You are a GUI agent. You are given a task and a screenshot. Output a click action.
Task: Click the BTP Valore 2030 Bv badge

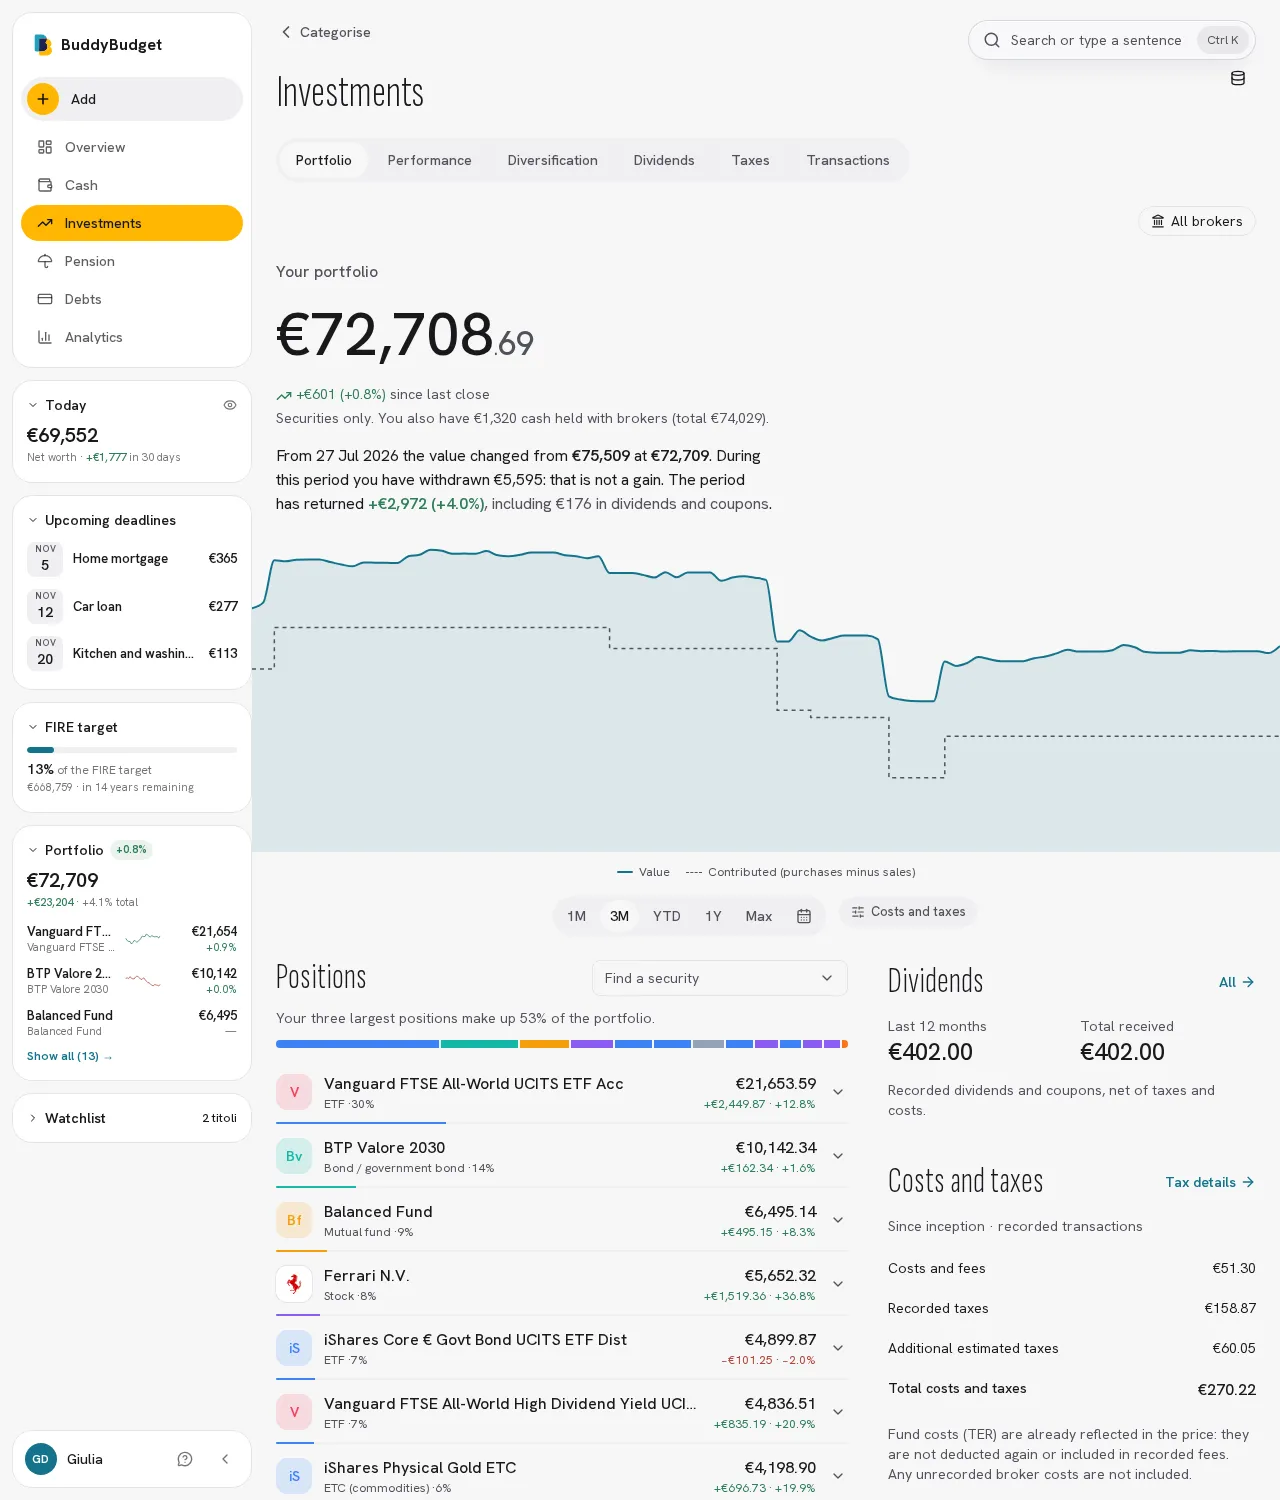[x=294, y=1156]
